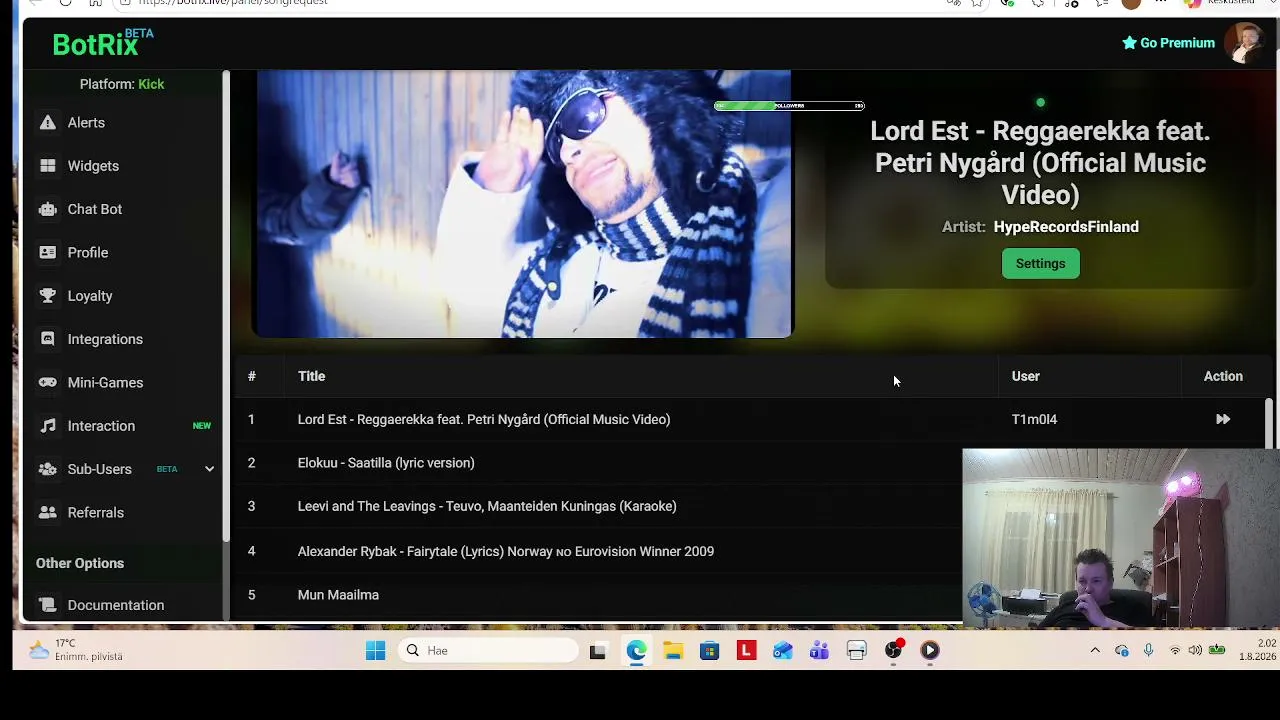Click the Task View taskbar icon
1280x720 pixels.
click(598, 651)
